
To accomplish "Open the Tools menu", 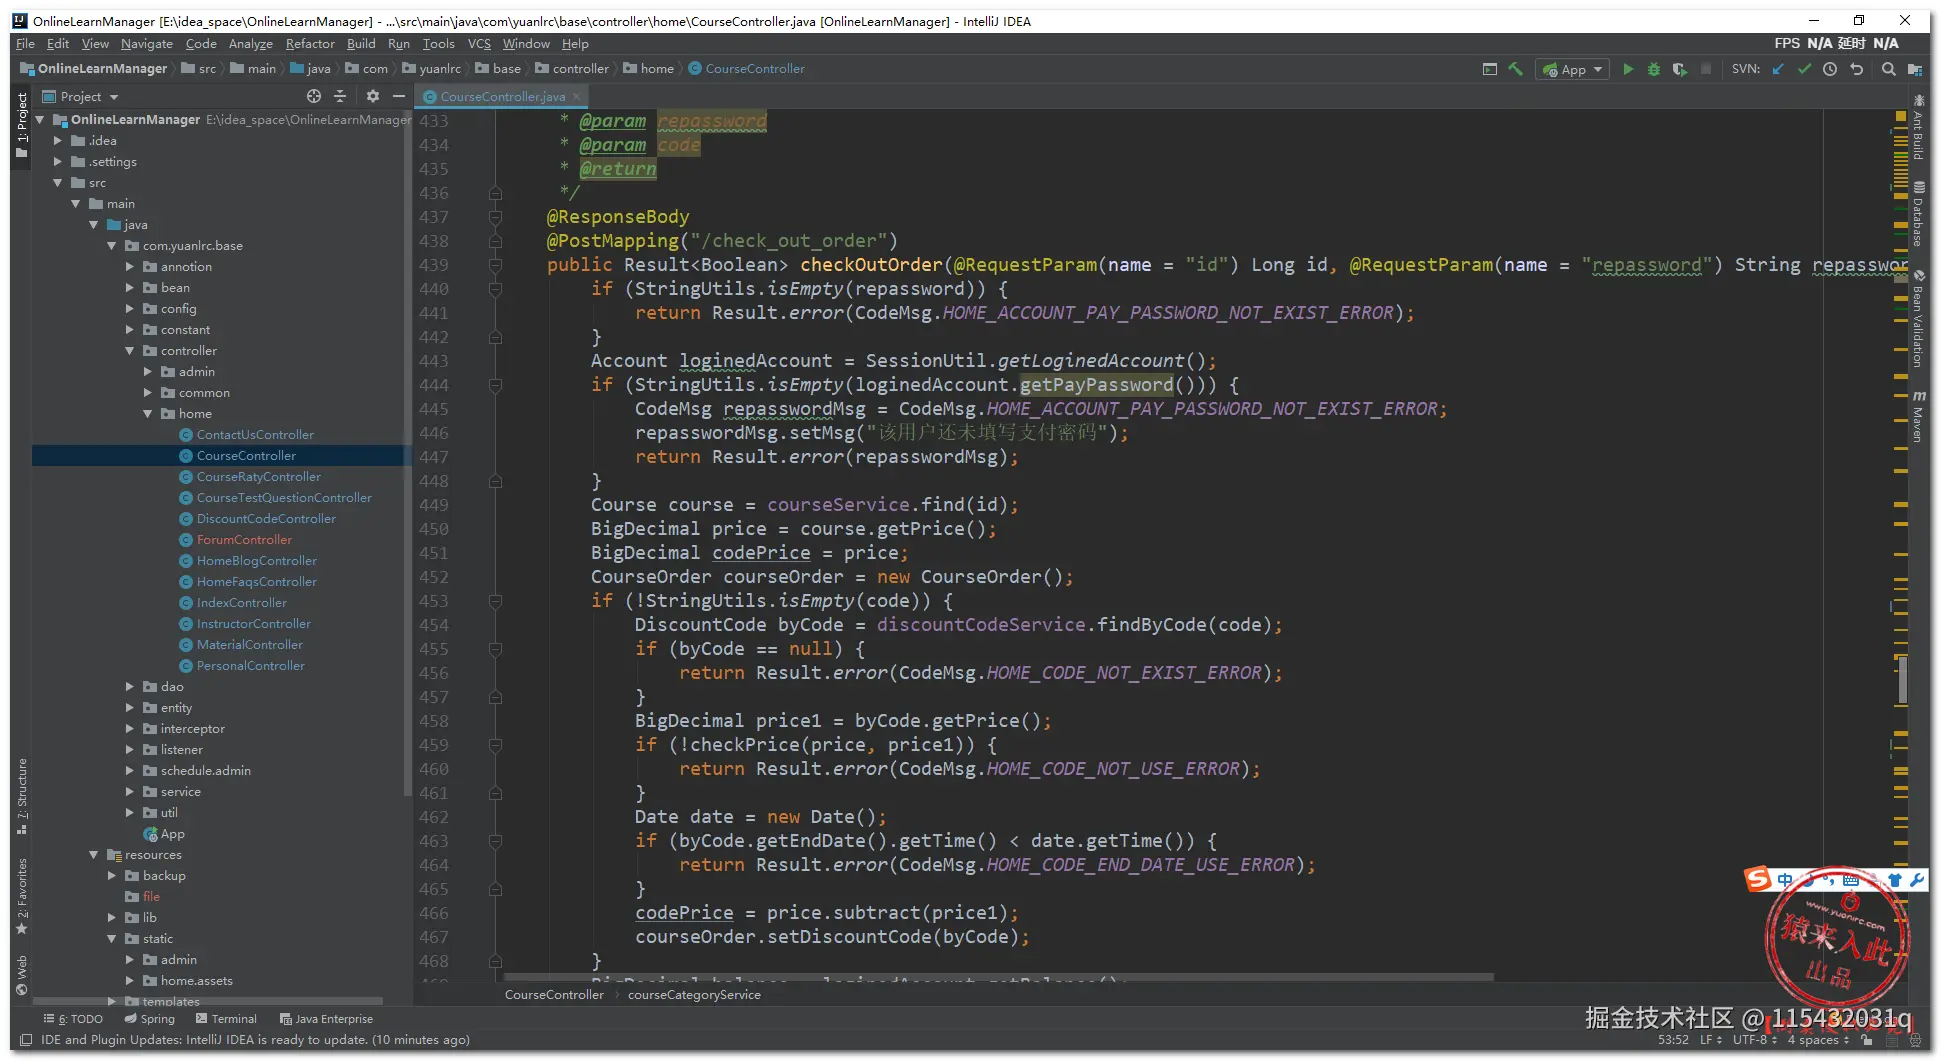I will [x=438, y=44].
